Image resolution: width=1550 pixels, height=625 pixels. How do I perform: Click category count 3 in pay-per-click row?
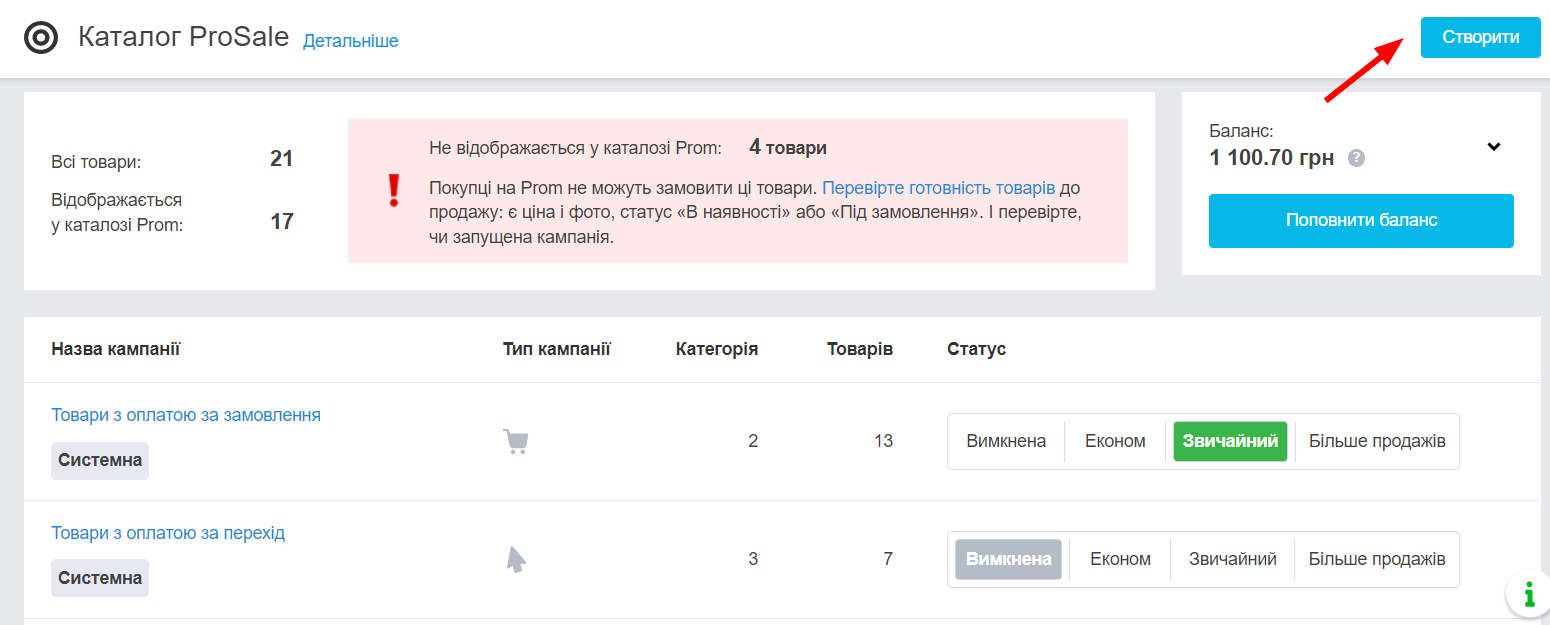pos(753,559)
